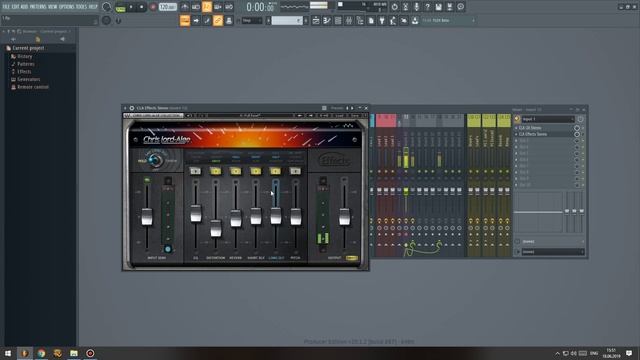
Task: Open File Explorer from the taskbar
Action: (74, 353)
